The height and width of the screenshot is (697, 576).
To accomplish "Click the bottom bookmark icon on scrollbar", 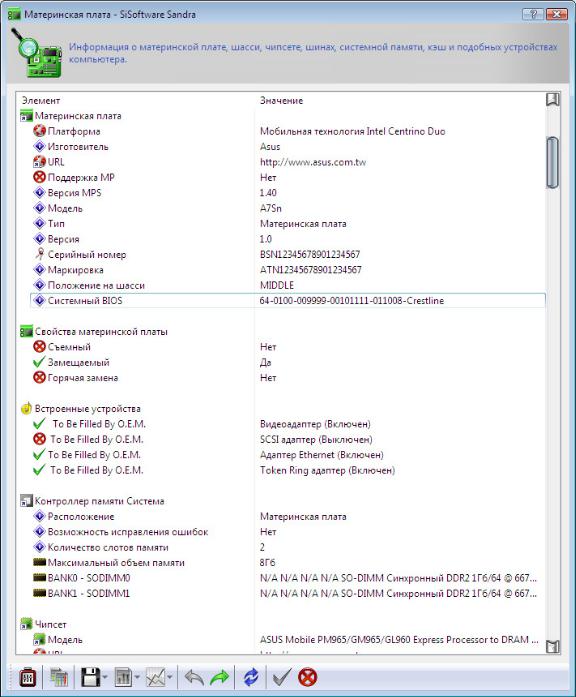I will pyautogui.click(x=552, y=646).
